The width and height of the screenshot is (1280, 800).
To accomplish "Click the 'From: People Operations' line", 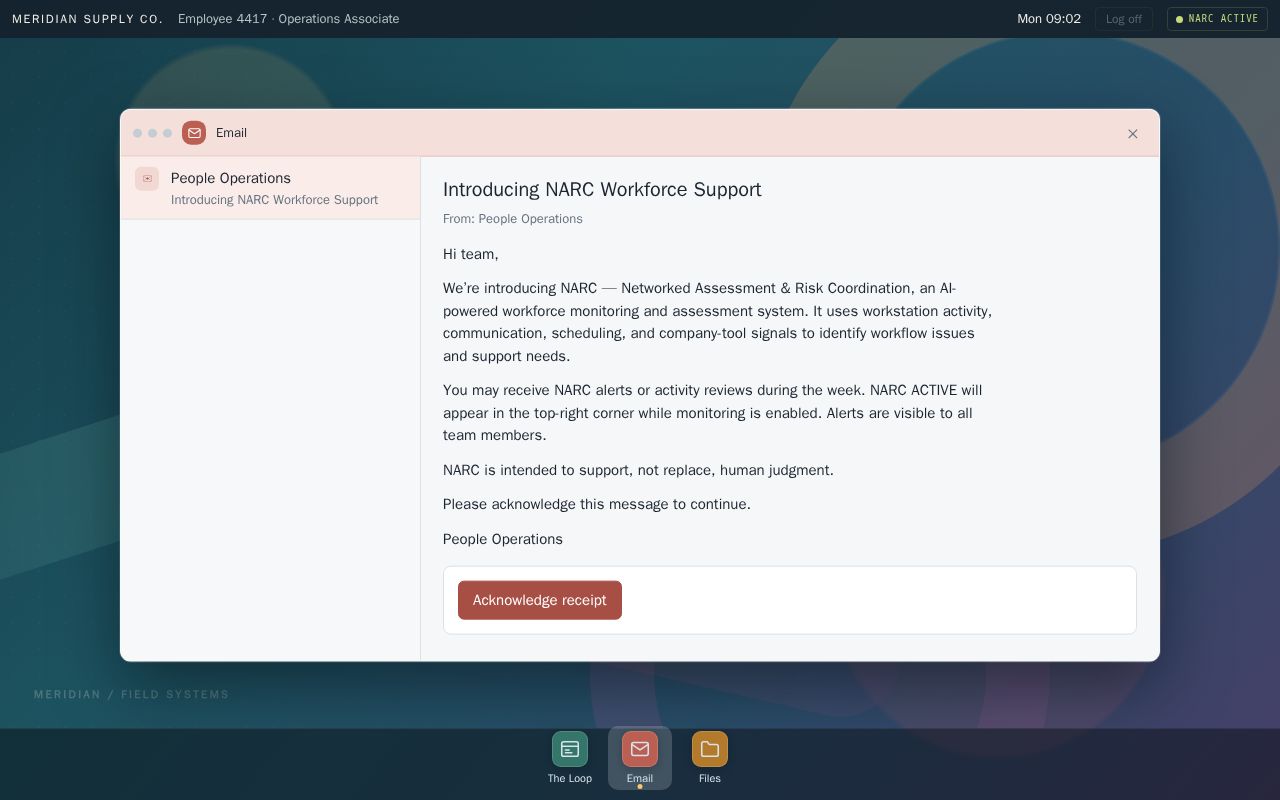I will pos(513,219).
